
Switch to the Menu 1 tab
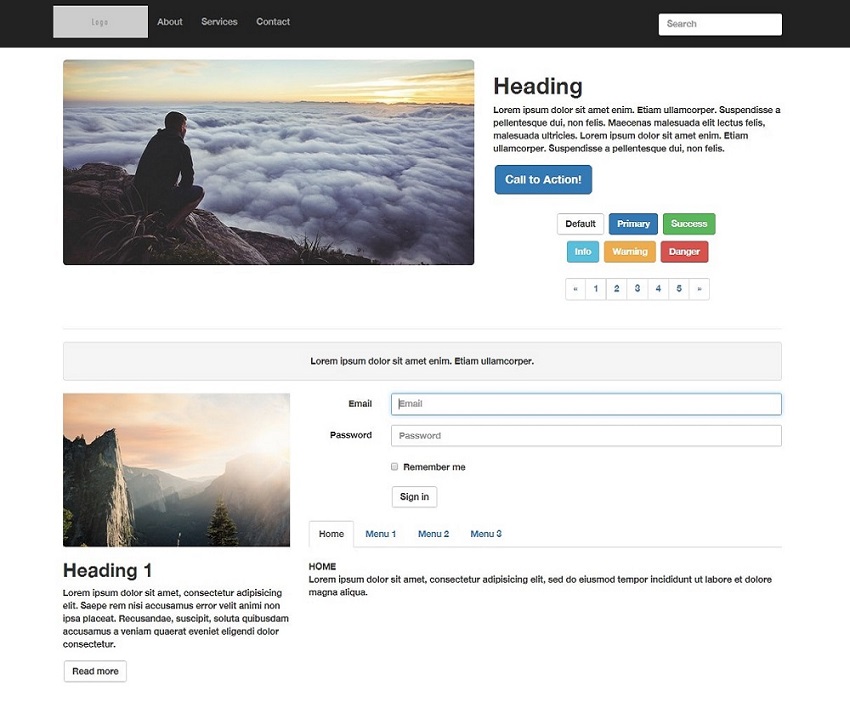[x=380, y=534]
